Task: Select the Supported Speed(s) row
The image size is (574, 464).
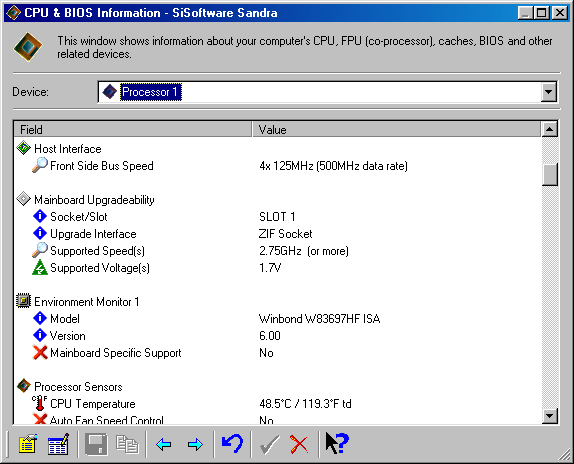Action: coord(277,250)
